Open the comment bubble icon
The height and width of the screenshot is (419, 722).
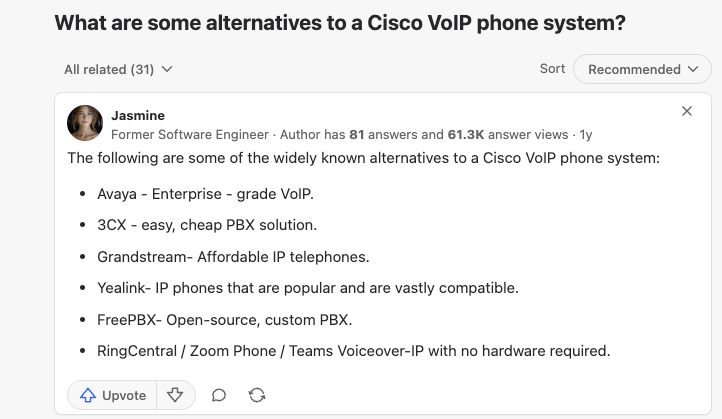(219, 395)
